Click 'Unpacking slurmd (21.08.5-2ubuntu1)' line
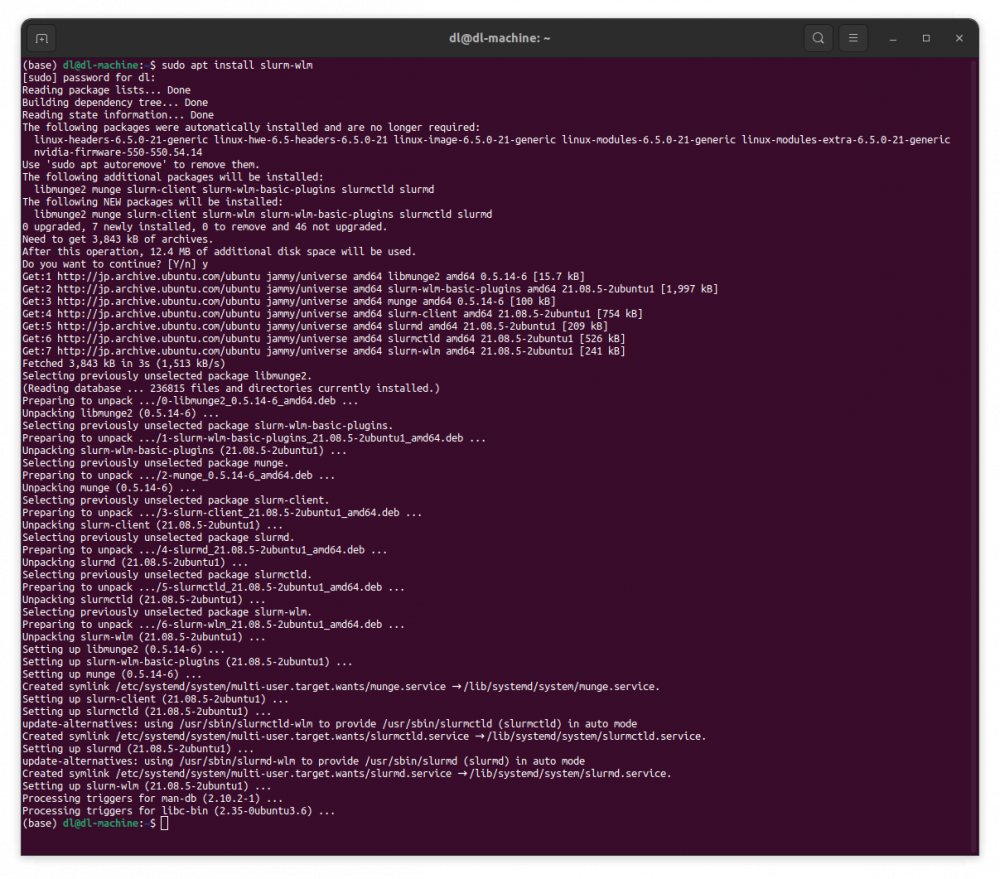 coord(135,563)
